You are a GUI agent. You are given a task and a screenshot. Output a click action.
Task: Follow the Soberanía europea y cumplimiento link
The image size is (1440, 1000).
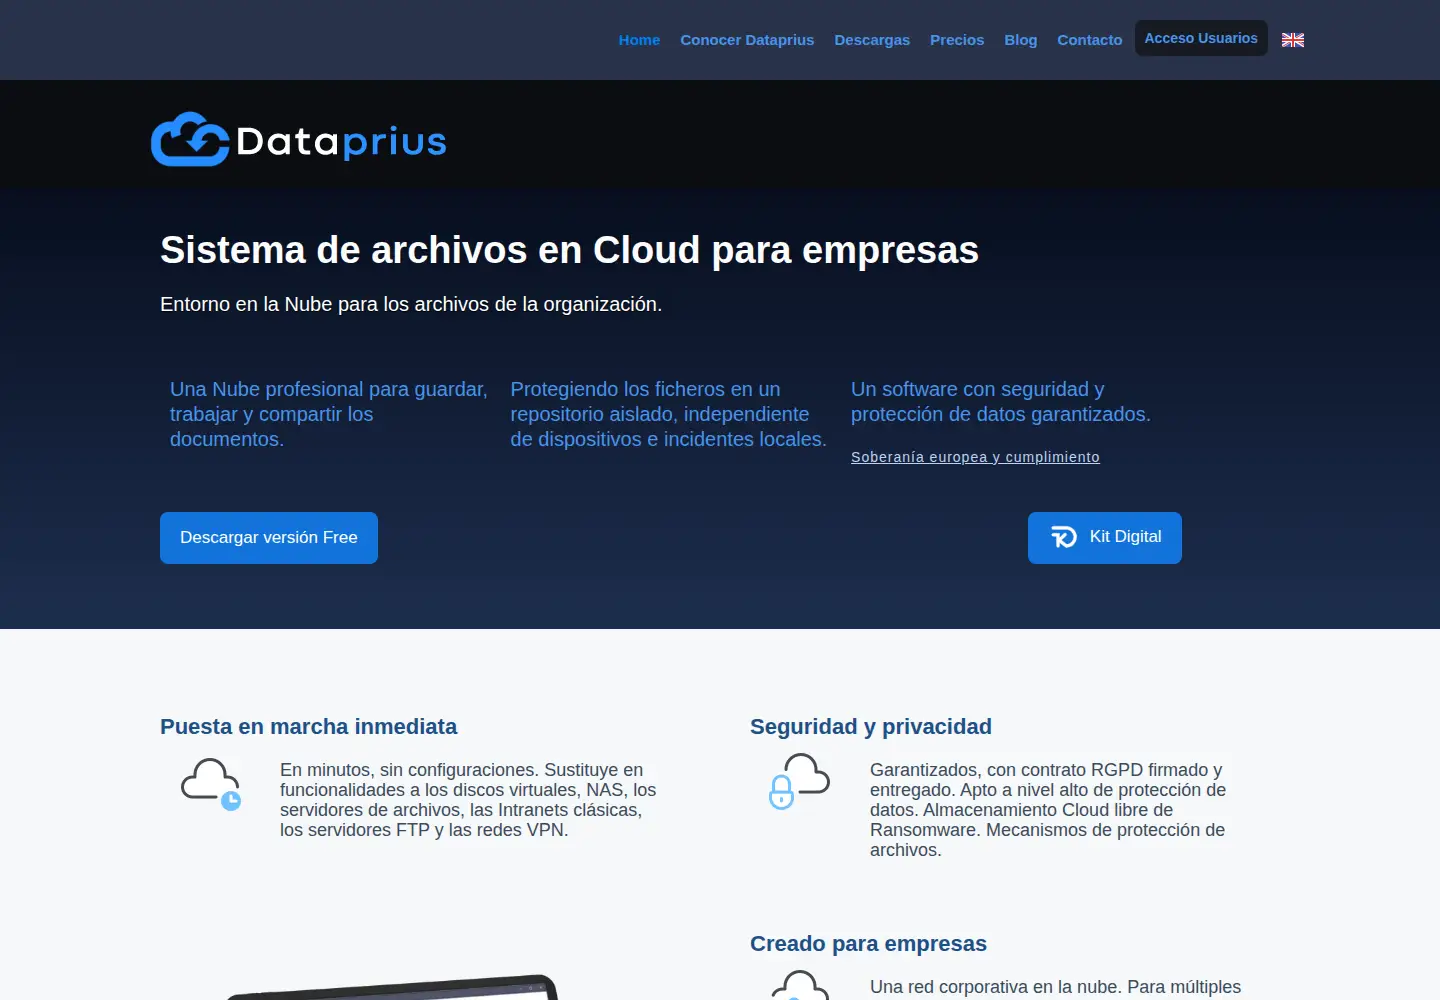tap(975, 457)
